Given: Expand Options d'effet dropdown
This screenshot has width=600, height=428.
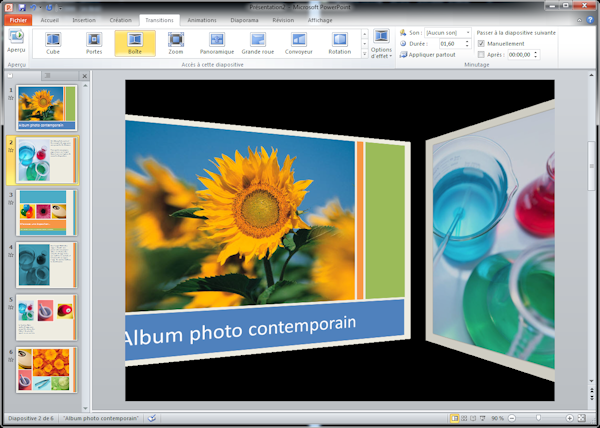Looking at the screenshot, I should [381, 43].
